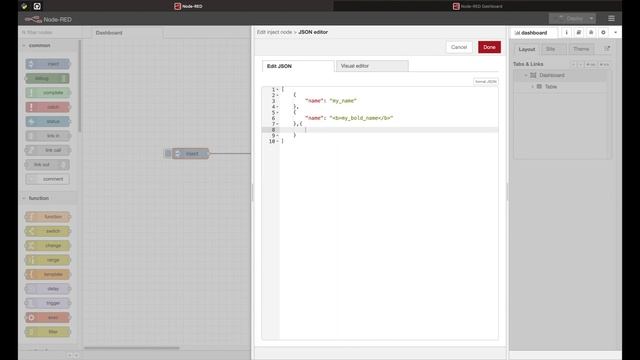Open the help book sidebar icon
The image size is (640, 360).
[578, 33]
